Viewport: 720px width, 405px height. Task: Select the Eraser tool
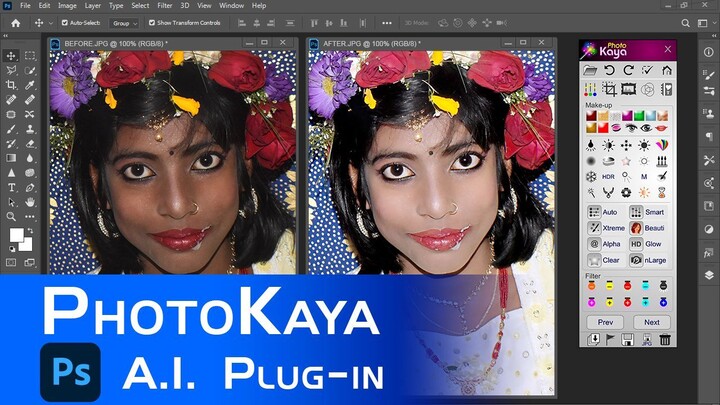click(x=30, y=144)
